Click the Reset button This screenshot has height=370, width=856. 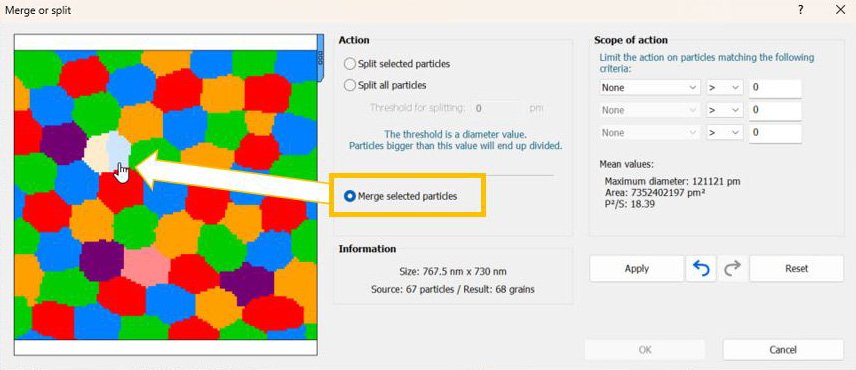pyautogui.click(x=796, y=268)
